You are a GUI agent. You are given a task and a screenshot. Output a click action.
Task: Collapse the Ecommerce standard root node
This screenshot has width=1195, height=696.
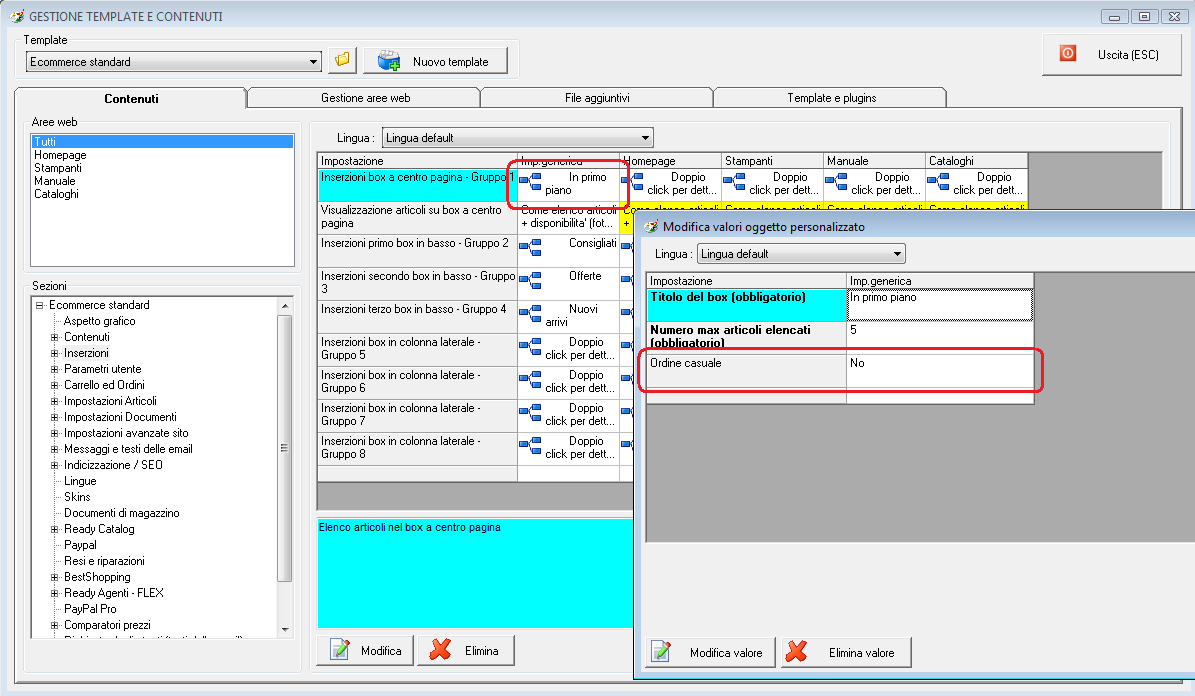coord(40,305)
